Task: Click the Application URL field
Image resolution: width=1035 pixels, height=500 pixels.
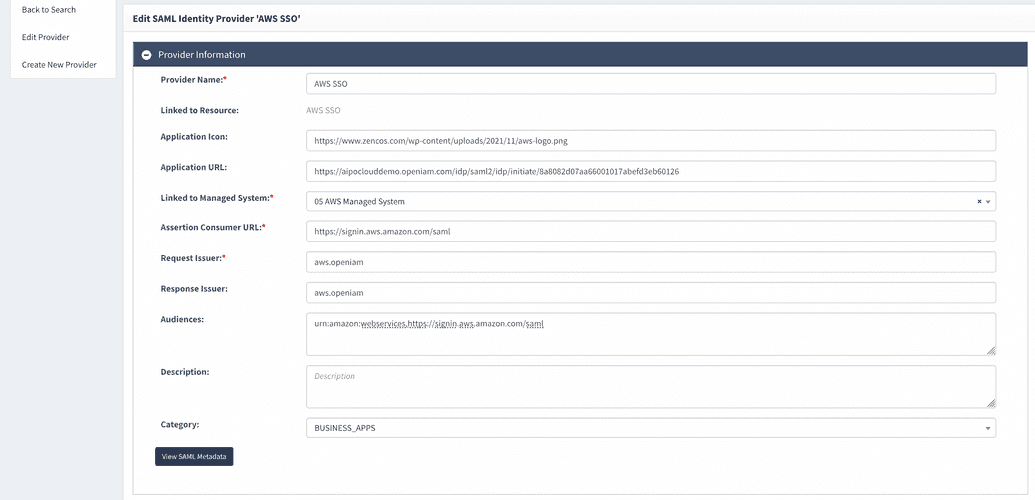Action: (651, 171)
